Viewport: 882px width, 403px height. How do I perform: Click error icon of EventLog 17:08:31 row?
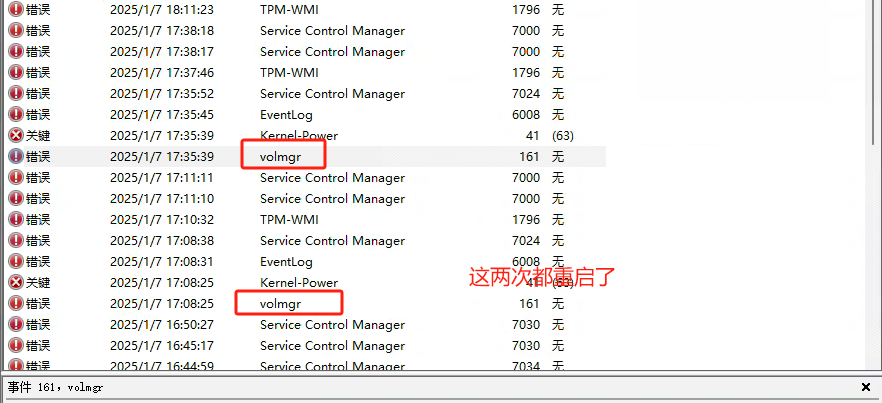[16, 262]
